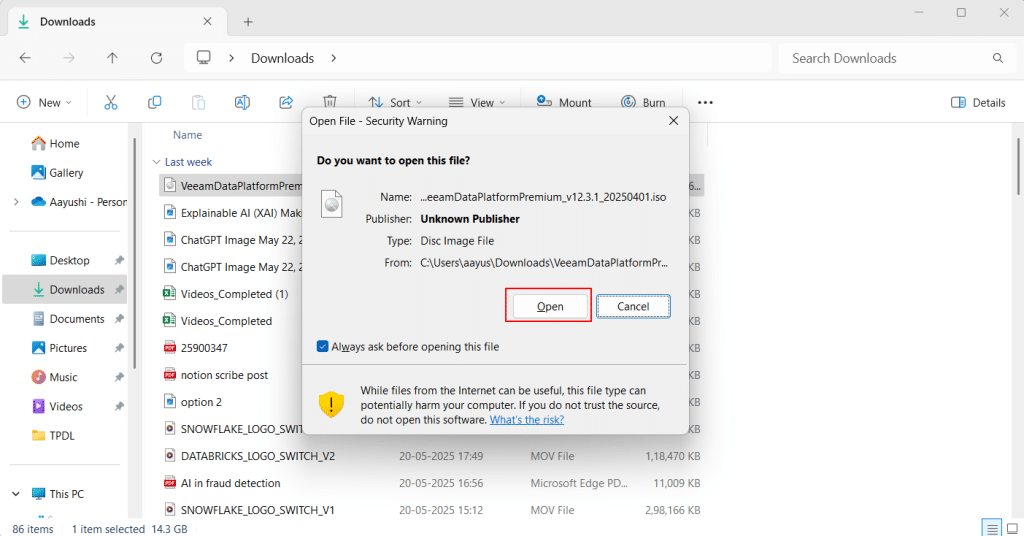This screenshot has width=1024, height=536.
Task: Switch to details list view icon in status bar
Action: pyautogui.click(x=992, y=528)
